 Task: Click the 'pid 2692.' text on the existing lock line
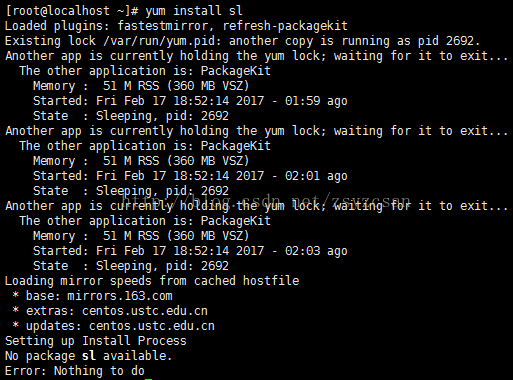pos(449,41)
